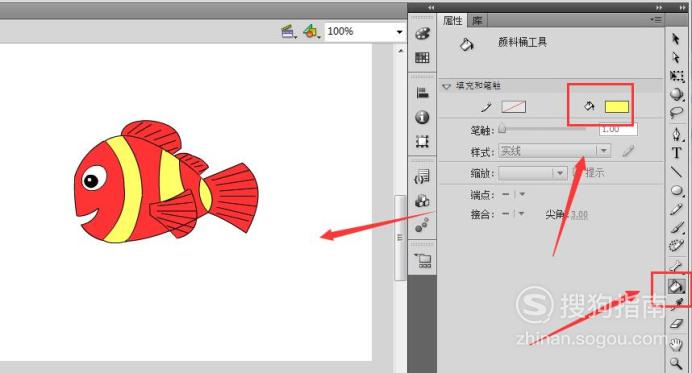
Task: Open the Info panel icon
Action: (422, 117)
